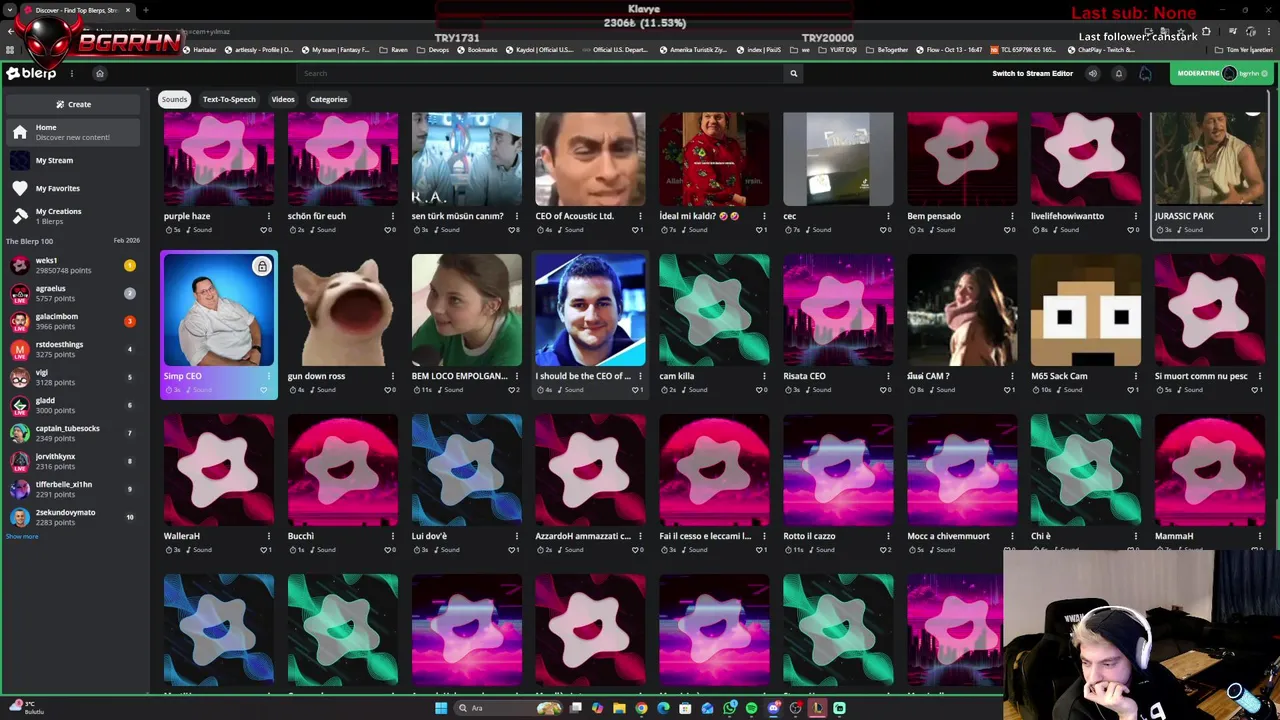Viewport: 1280px width, 720px height.
Task: Click Windows Start button on taskbar
Action: (x=441, y=708)
